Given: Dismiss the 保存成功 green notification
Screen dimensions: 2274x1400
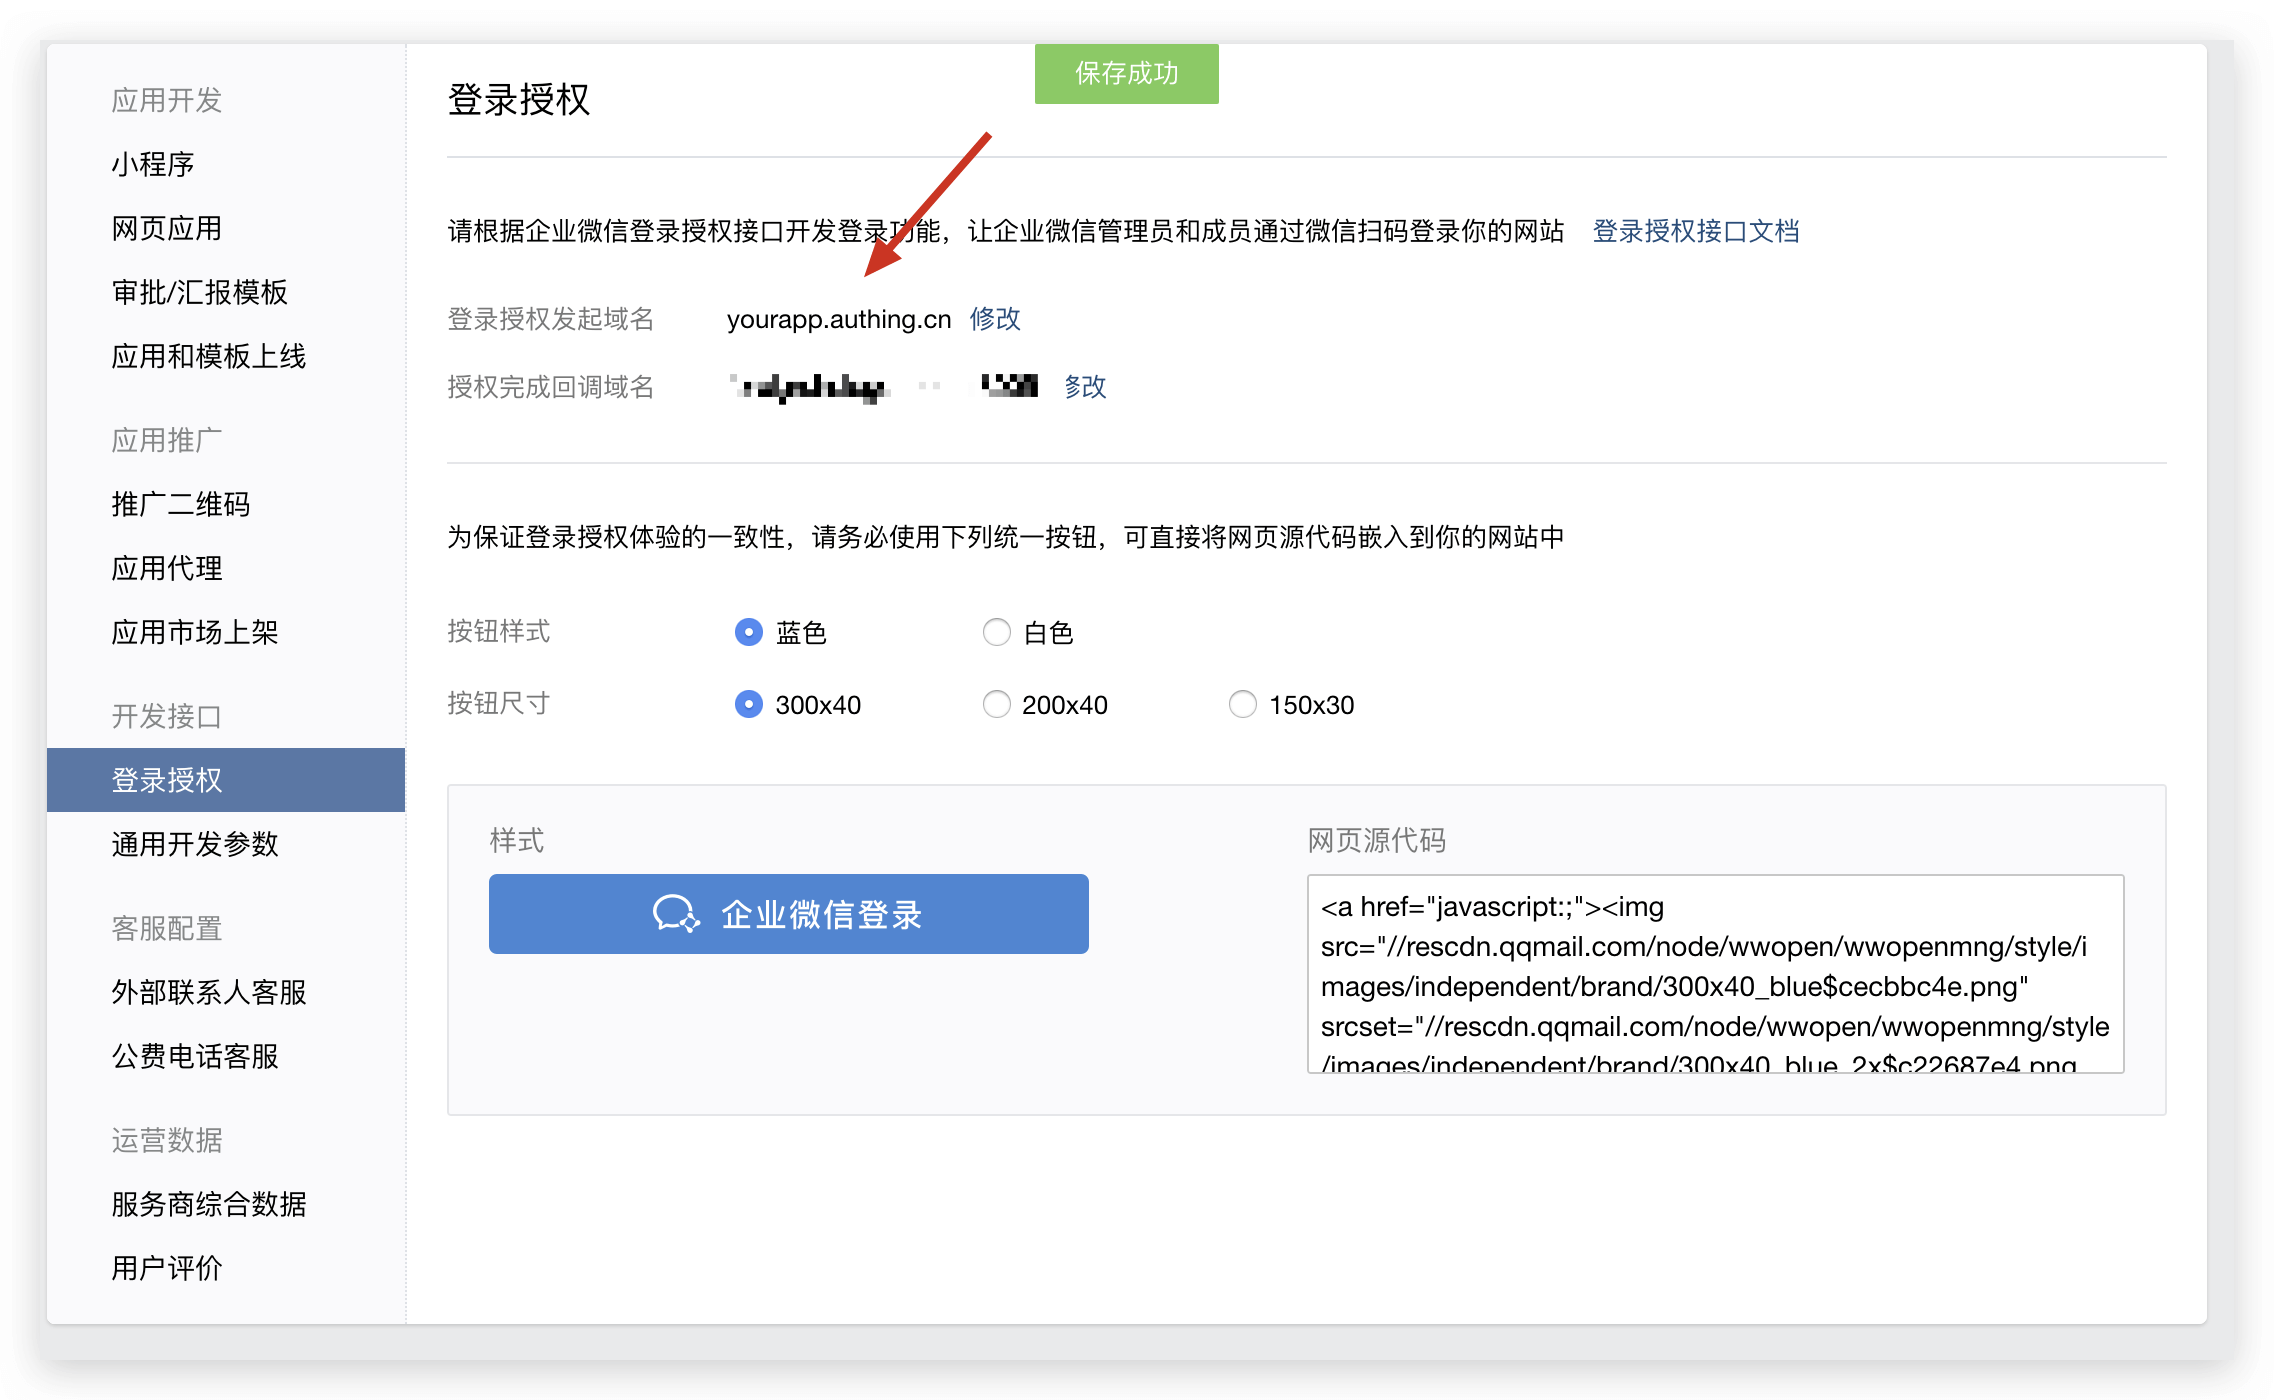Looking at the screenshot, I should [x=1126, y=73].
